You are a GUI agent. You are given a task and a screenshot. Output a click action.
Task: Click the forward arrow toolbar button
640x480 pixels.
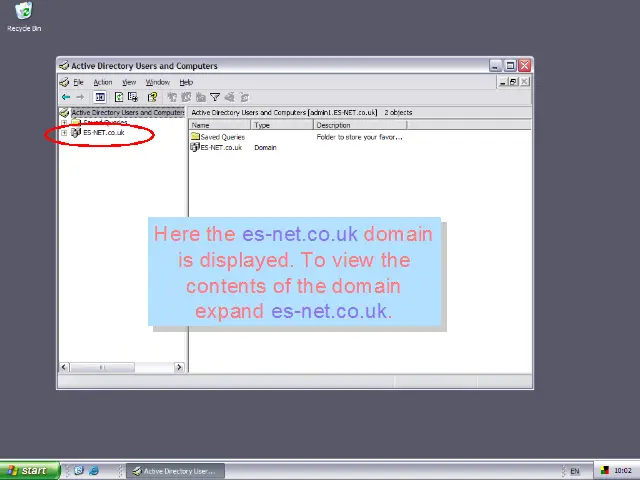point(80,97)
